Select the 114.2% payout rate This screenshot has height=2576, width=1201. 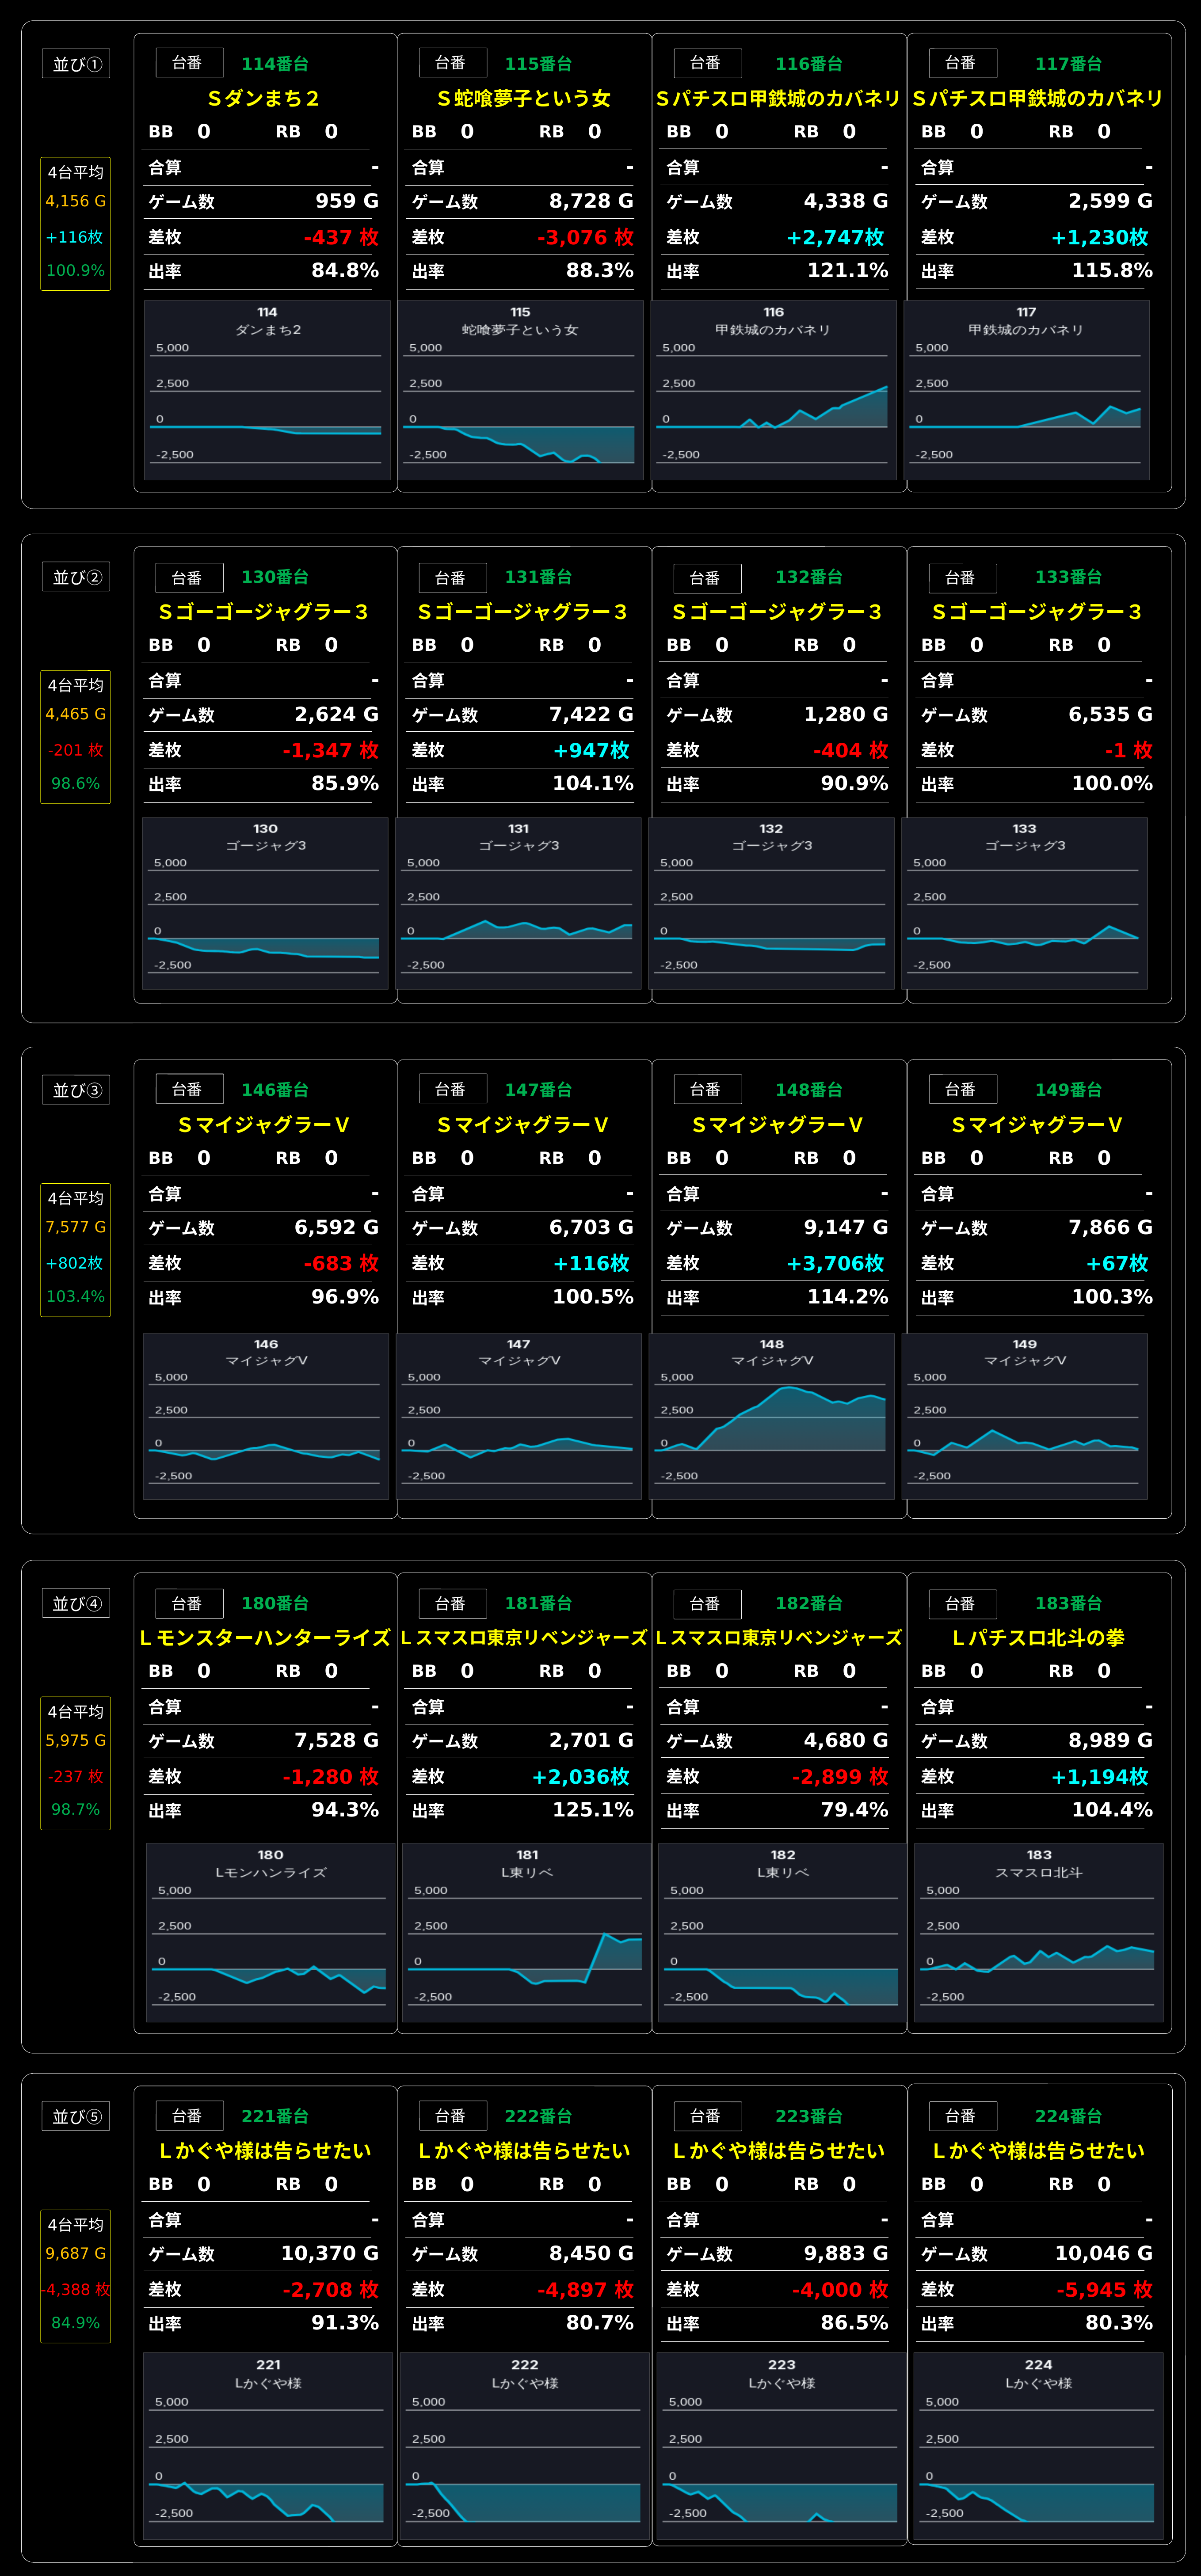coord(848,1296)
